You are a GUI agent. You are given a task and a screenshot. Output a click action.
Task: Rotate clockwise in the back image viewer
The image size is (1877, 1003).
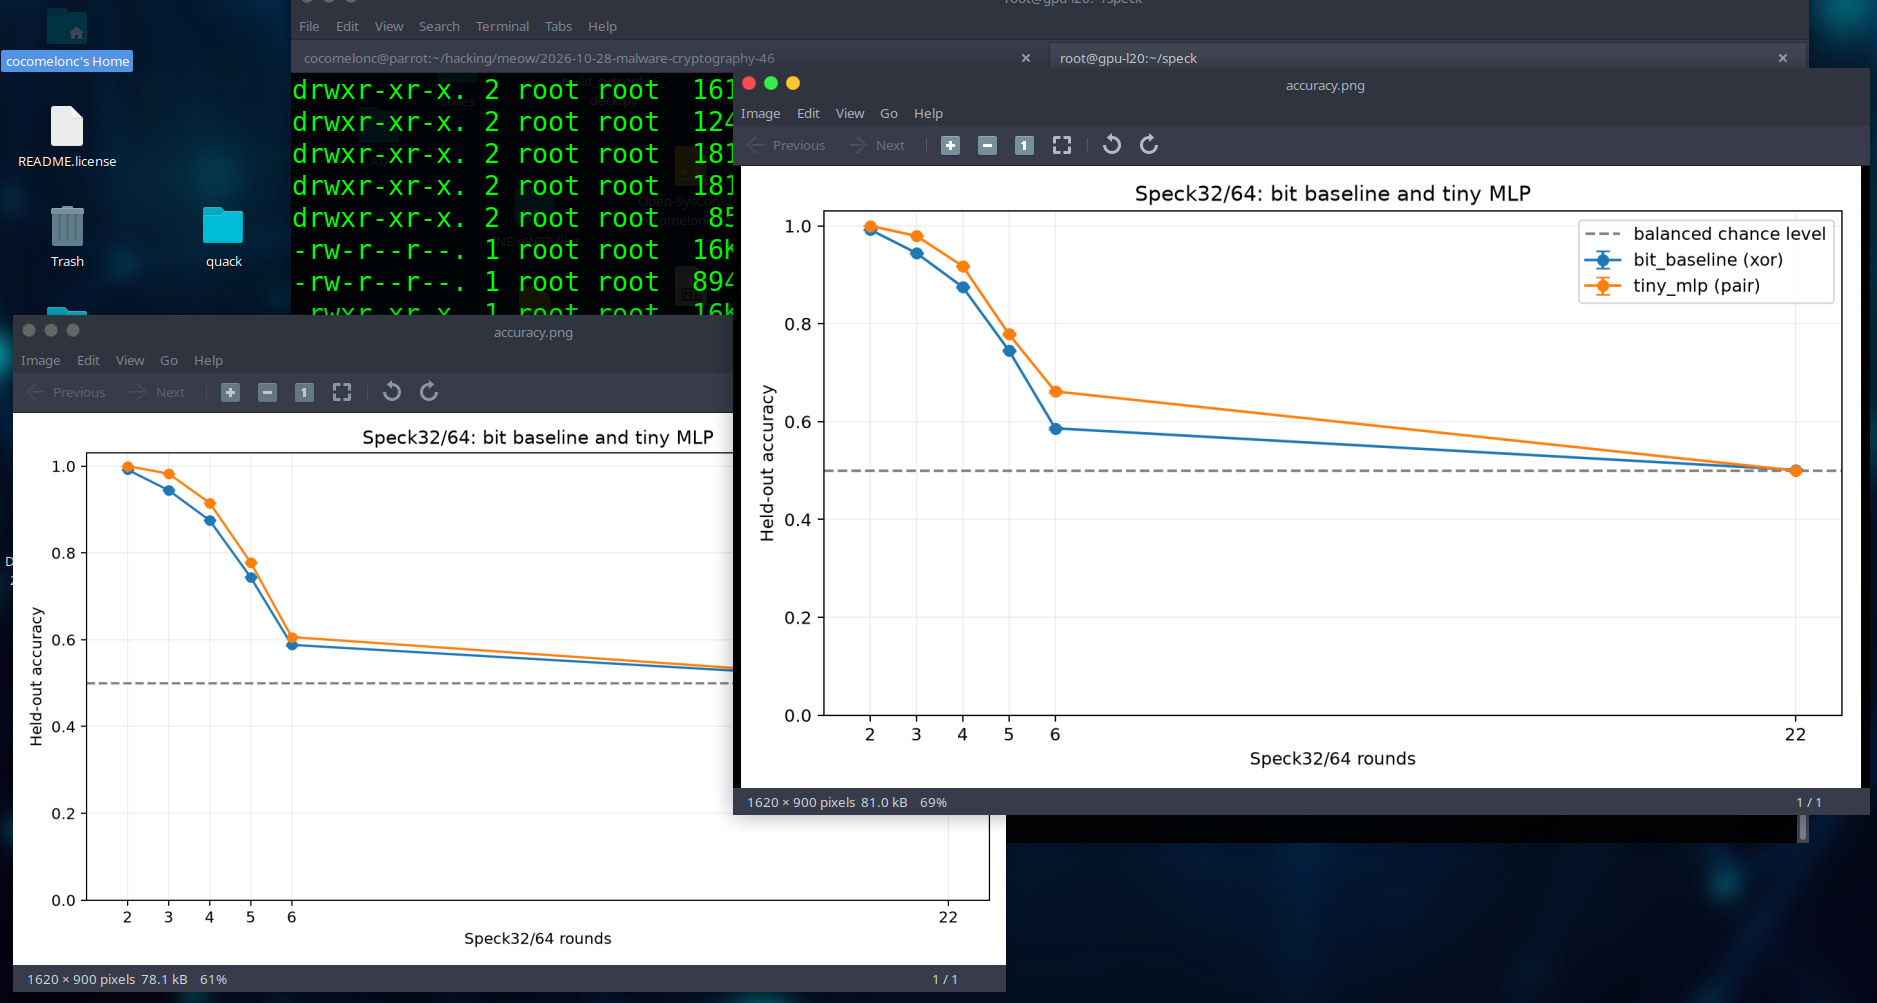click(x=429, y=392)
